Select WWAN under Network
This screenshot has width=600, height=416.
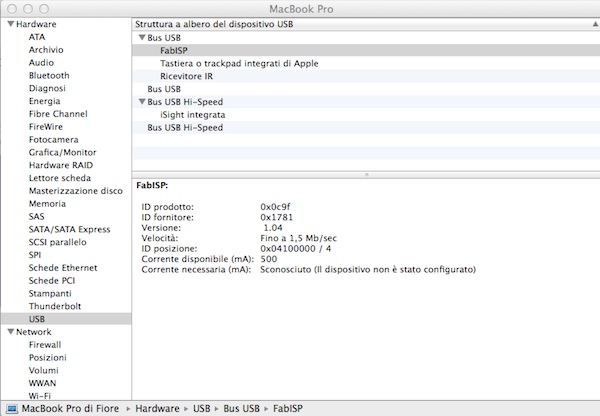pos(42,383)
